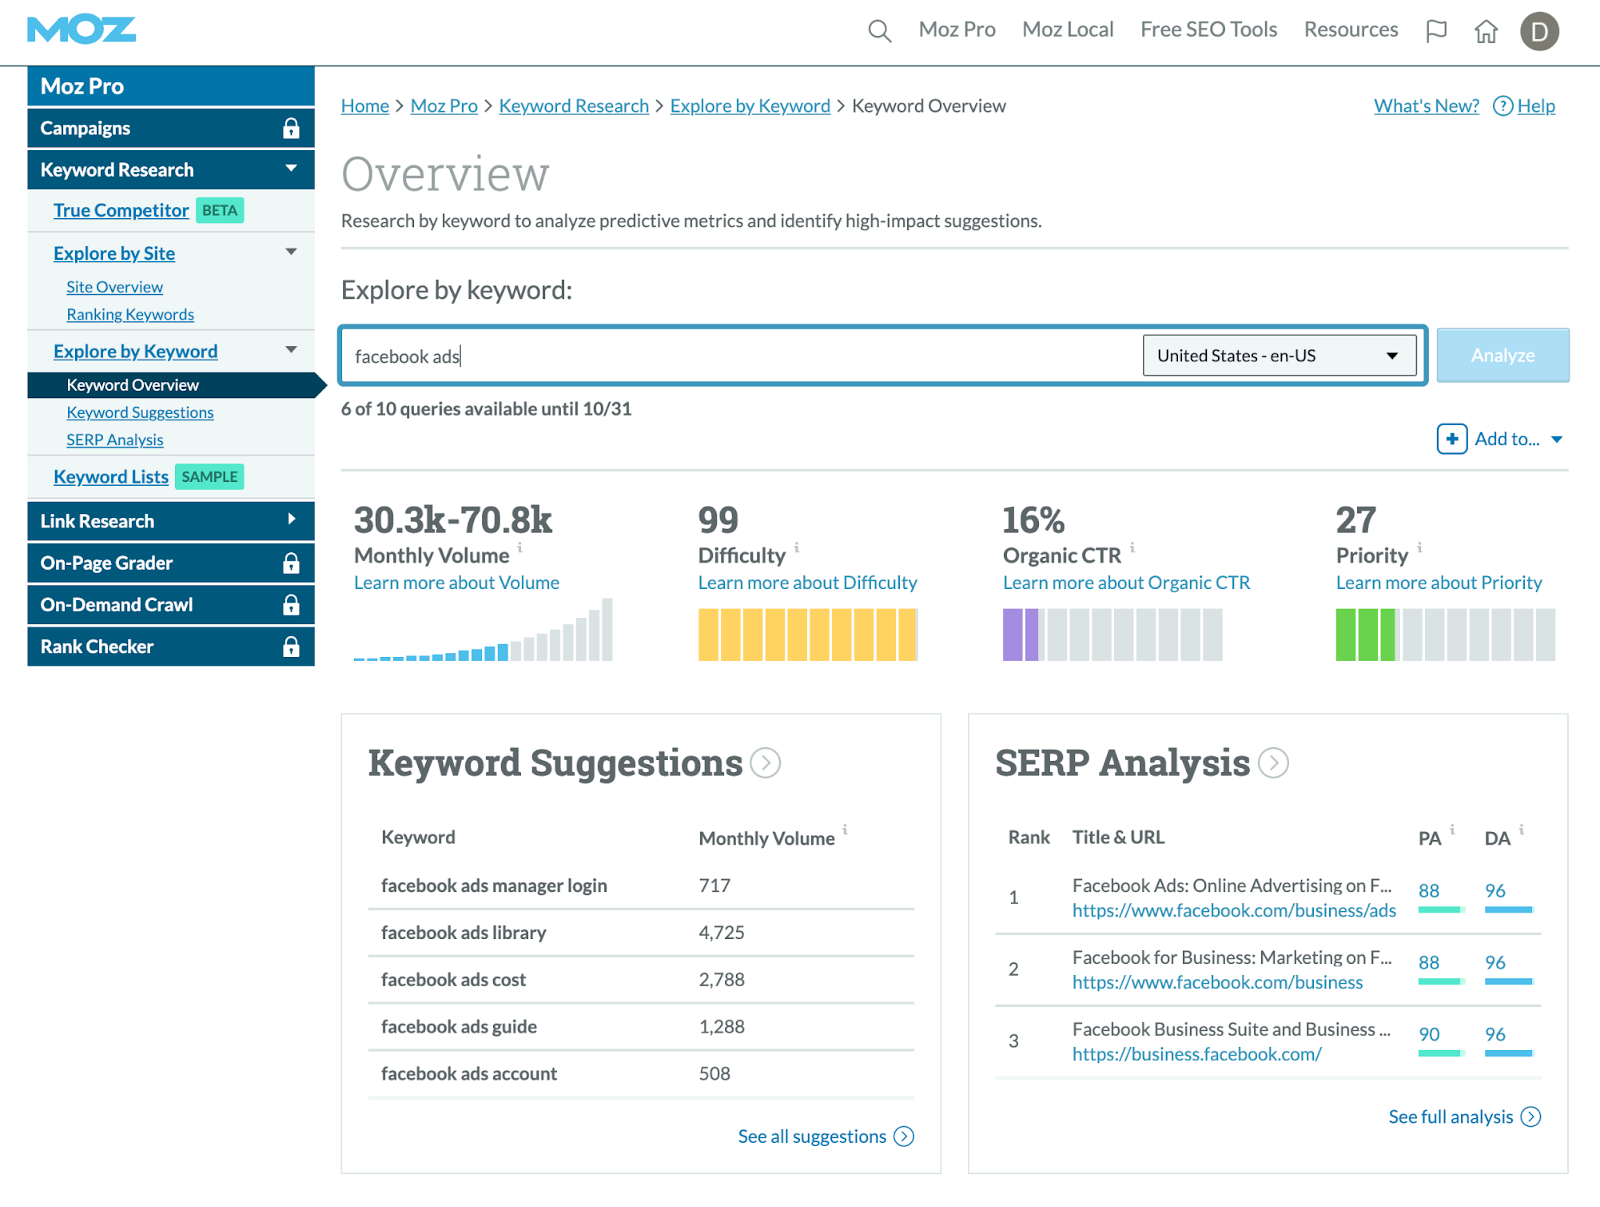Image resolution: width=1600 pixels, height=1207 pixels.
Task: Click the Campaigns lock icon
Action: coord(291,128)
